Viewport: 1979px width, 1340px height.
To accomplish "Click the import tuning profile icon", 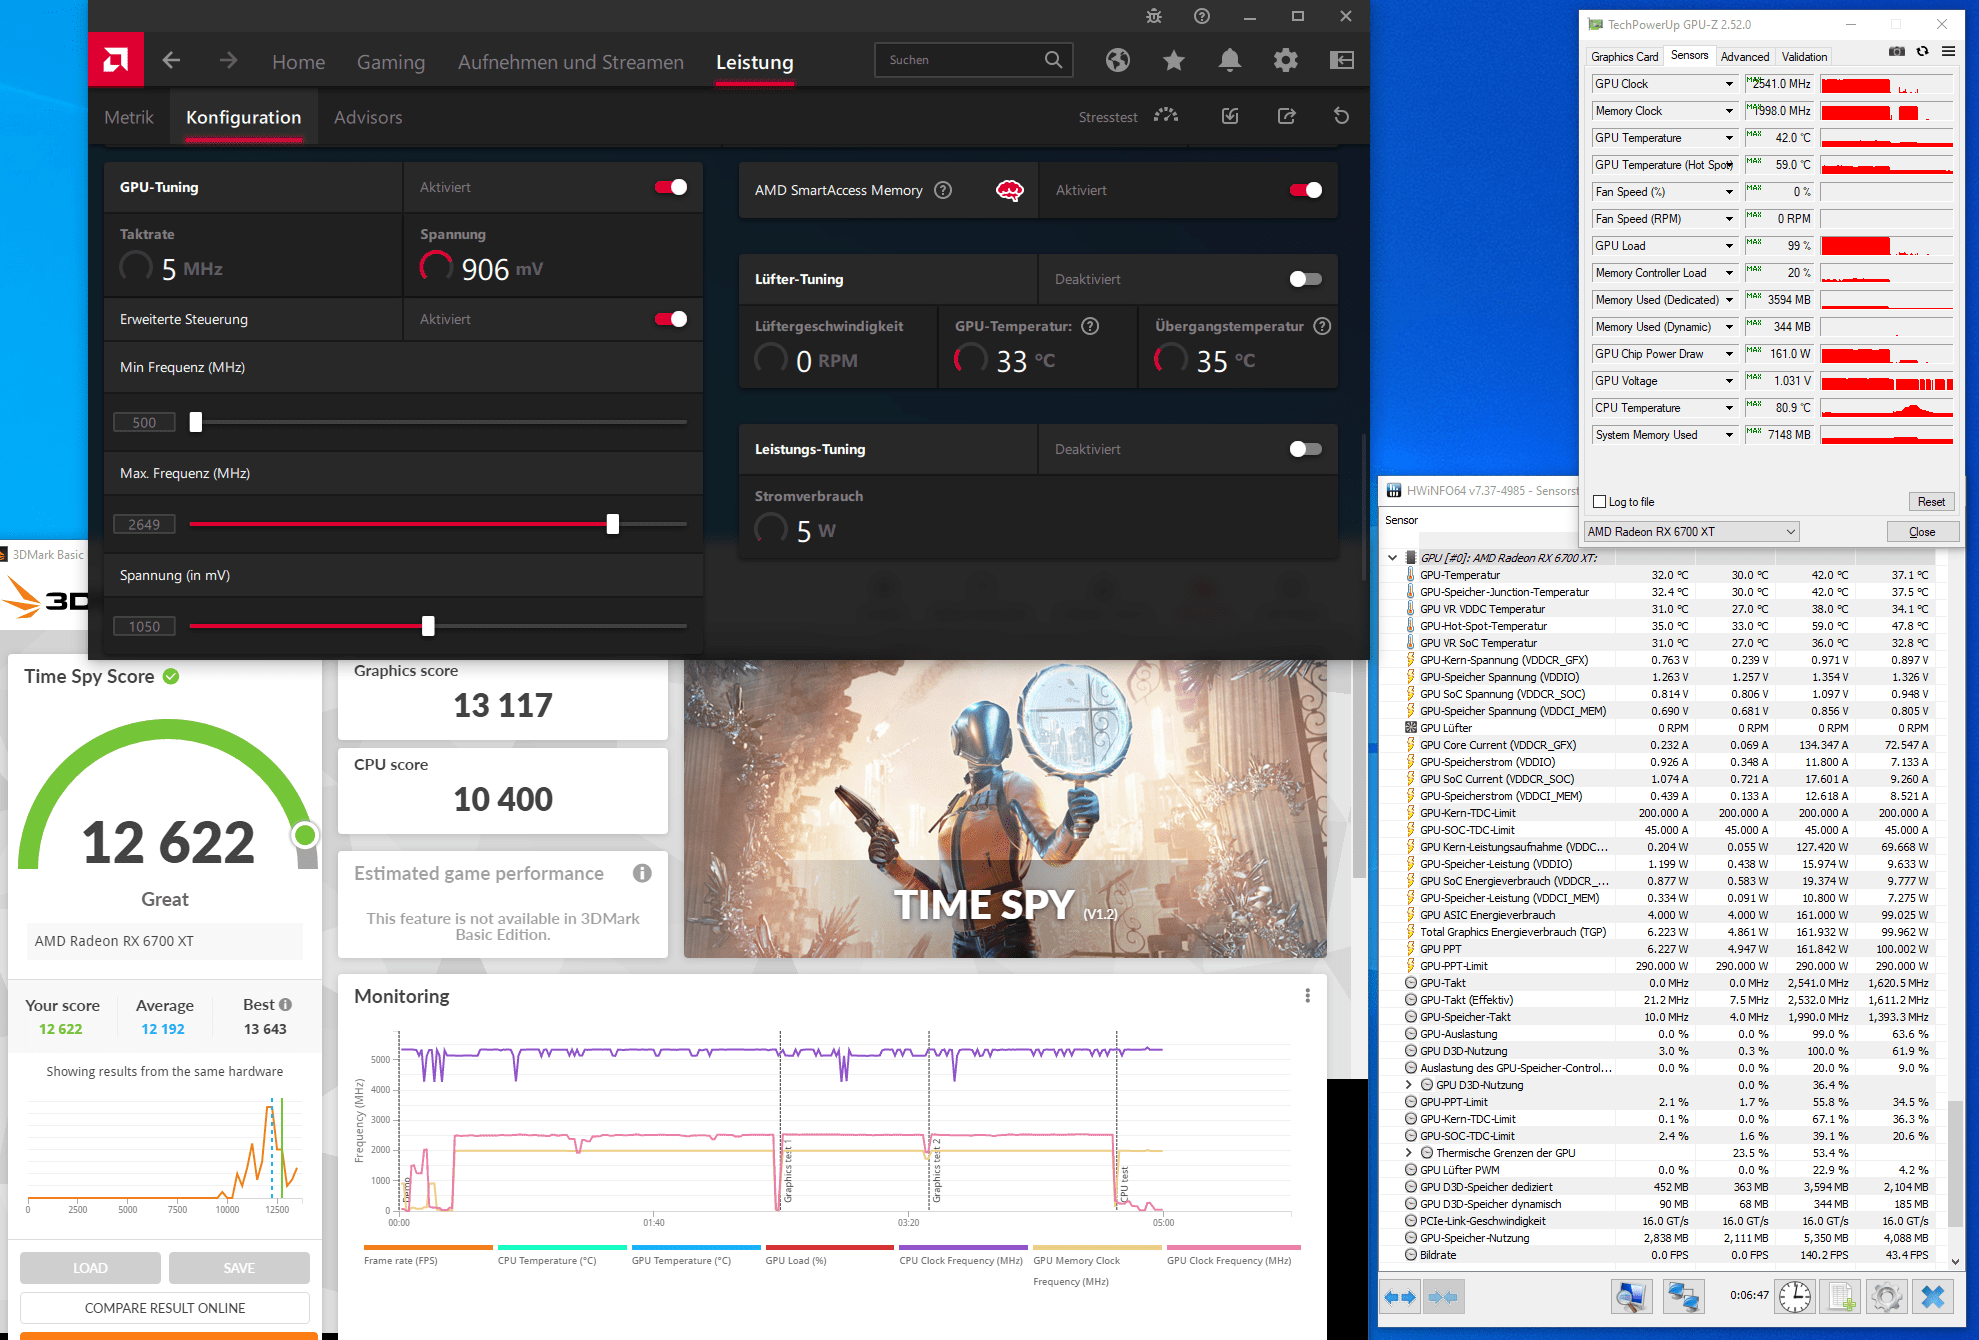I will point(1230,116).
